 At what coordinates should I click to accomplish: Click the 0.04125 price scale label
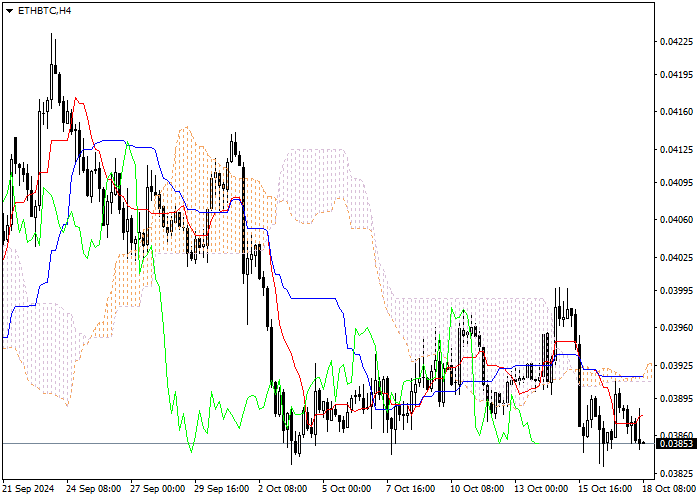coord(677,150)
